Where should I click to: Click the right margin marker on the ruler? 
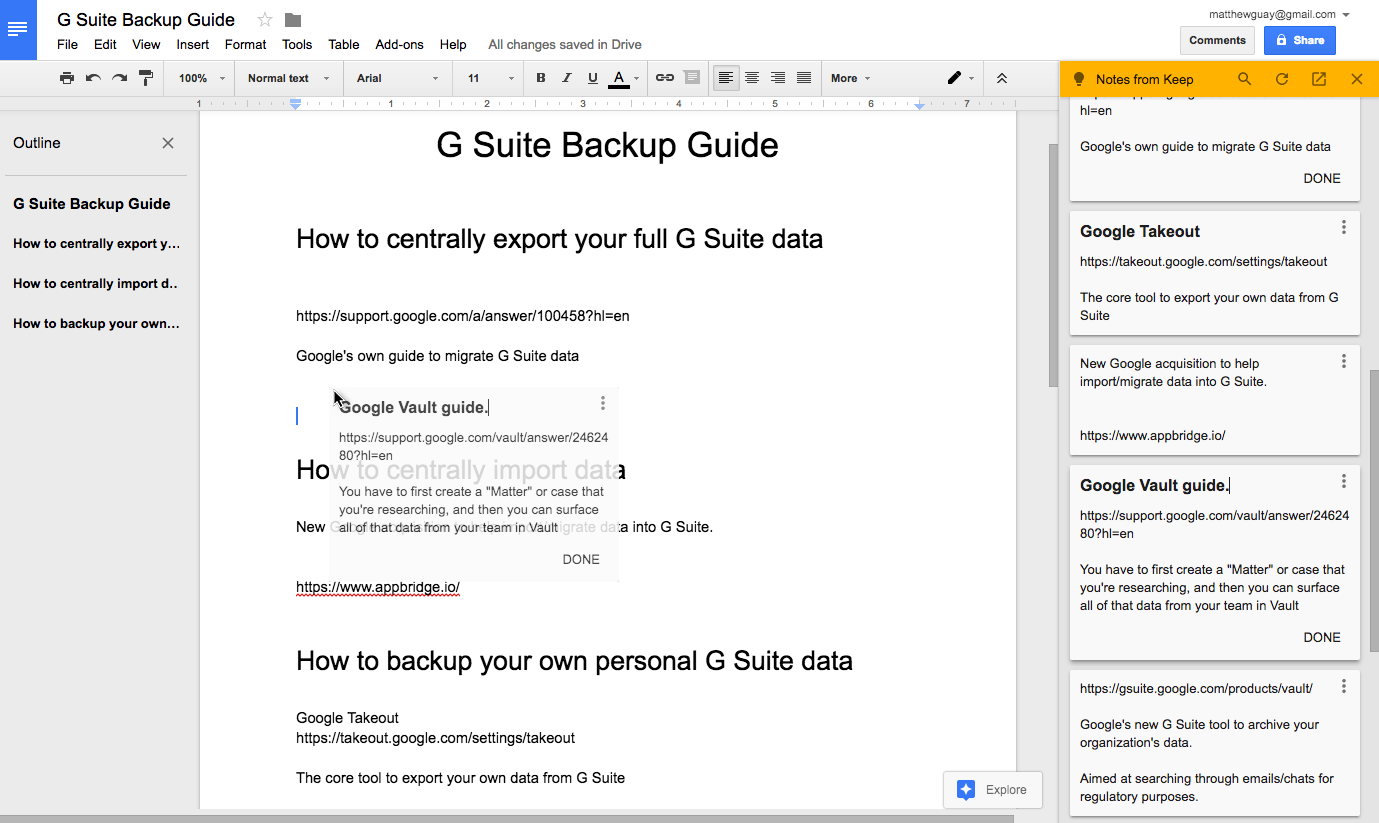tap(920, 105)
